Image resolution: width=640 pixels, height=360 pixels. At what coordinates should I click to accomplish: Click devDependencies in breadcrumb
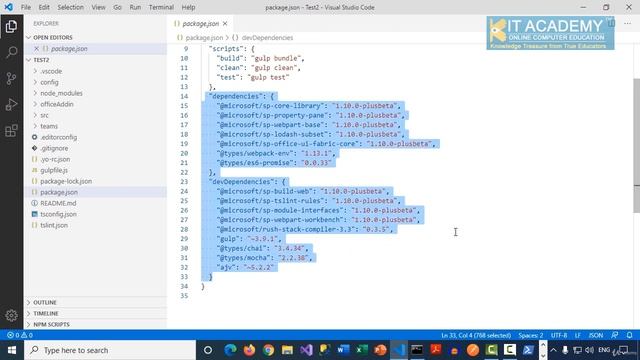267,38
